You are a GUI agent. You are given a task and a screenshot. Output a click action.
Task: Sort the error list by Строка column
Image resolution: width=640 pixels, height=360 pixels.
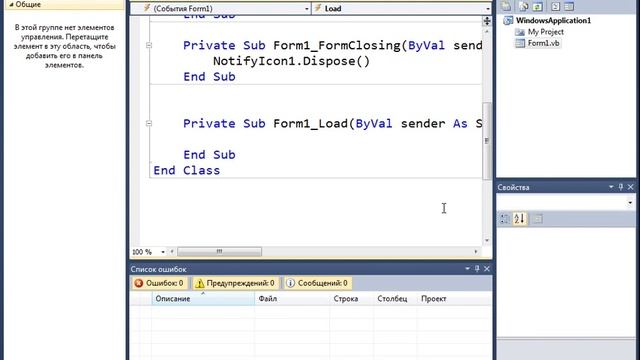[x=351, y=299]
